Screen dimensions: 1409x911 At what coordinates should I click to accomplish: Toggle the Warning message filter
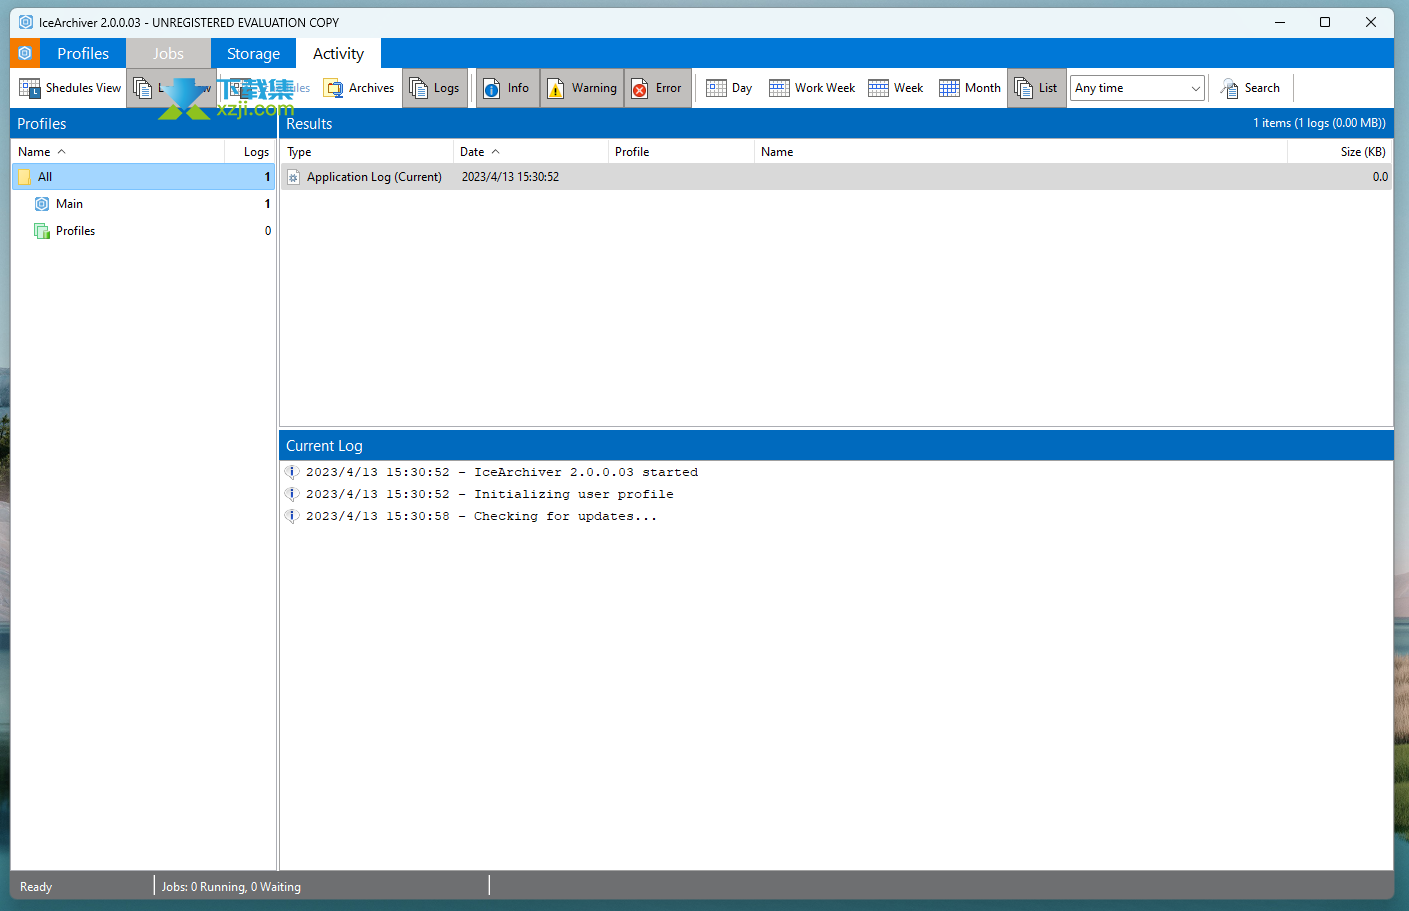(582, 88)
